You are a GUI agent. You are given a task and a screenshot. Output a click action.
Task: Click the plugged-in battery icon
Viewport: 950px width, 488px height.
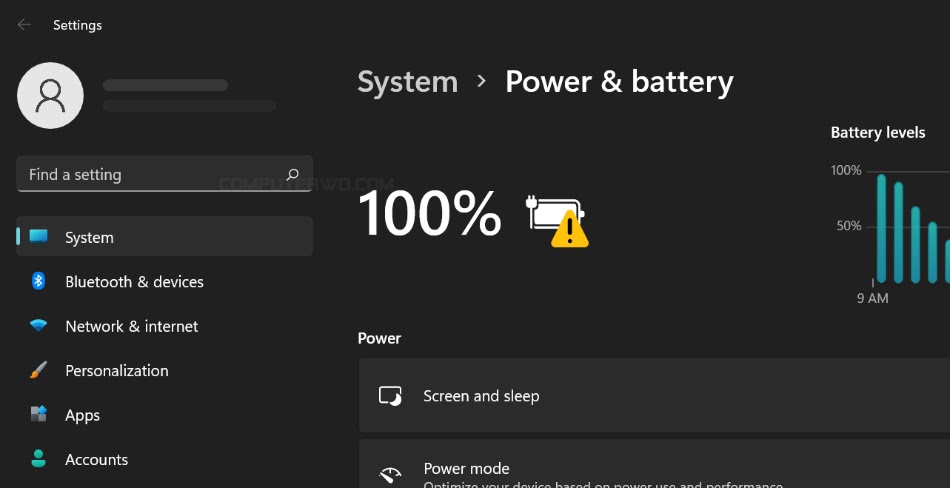(553, 212)
